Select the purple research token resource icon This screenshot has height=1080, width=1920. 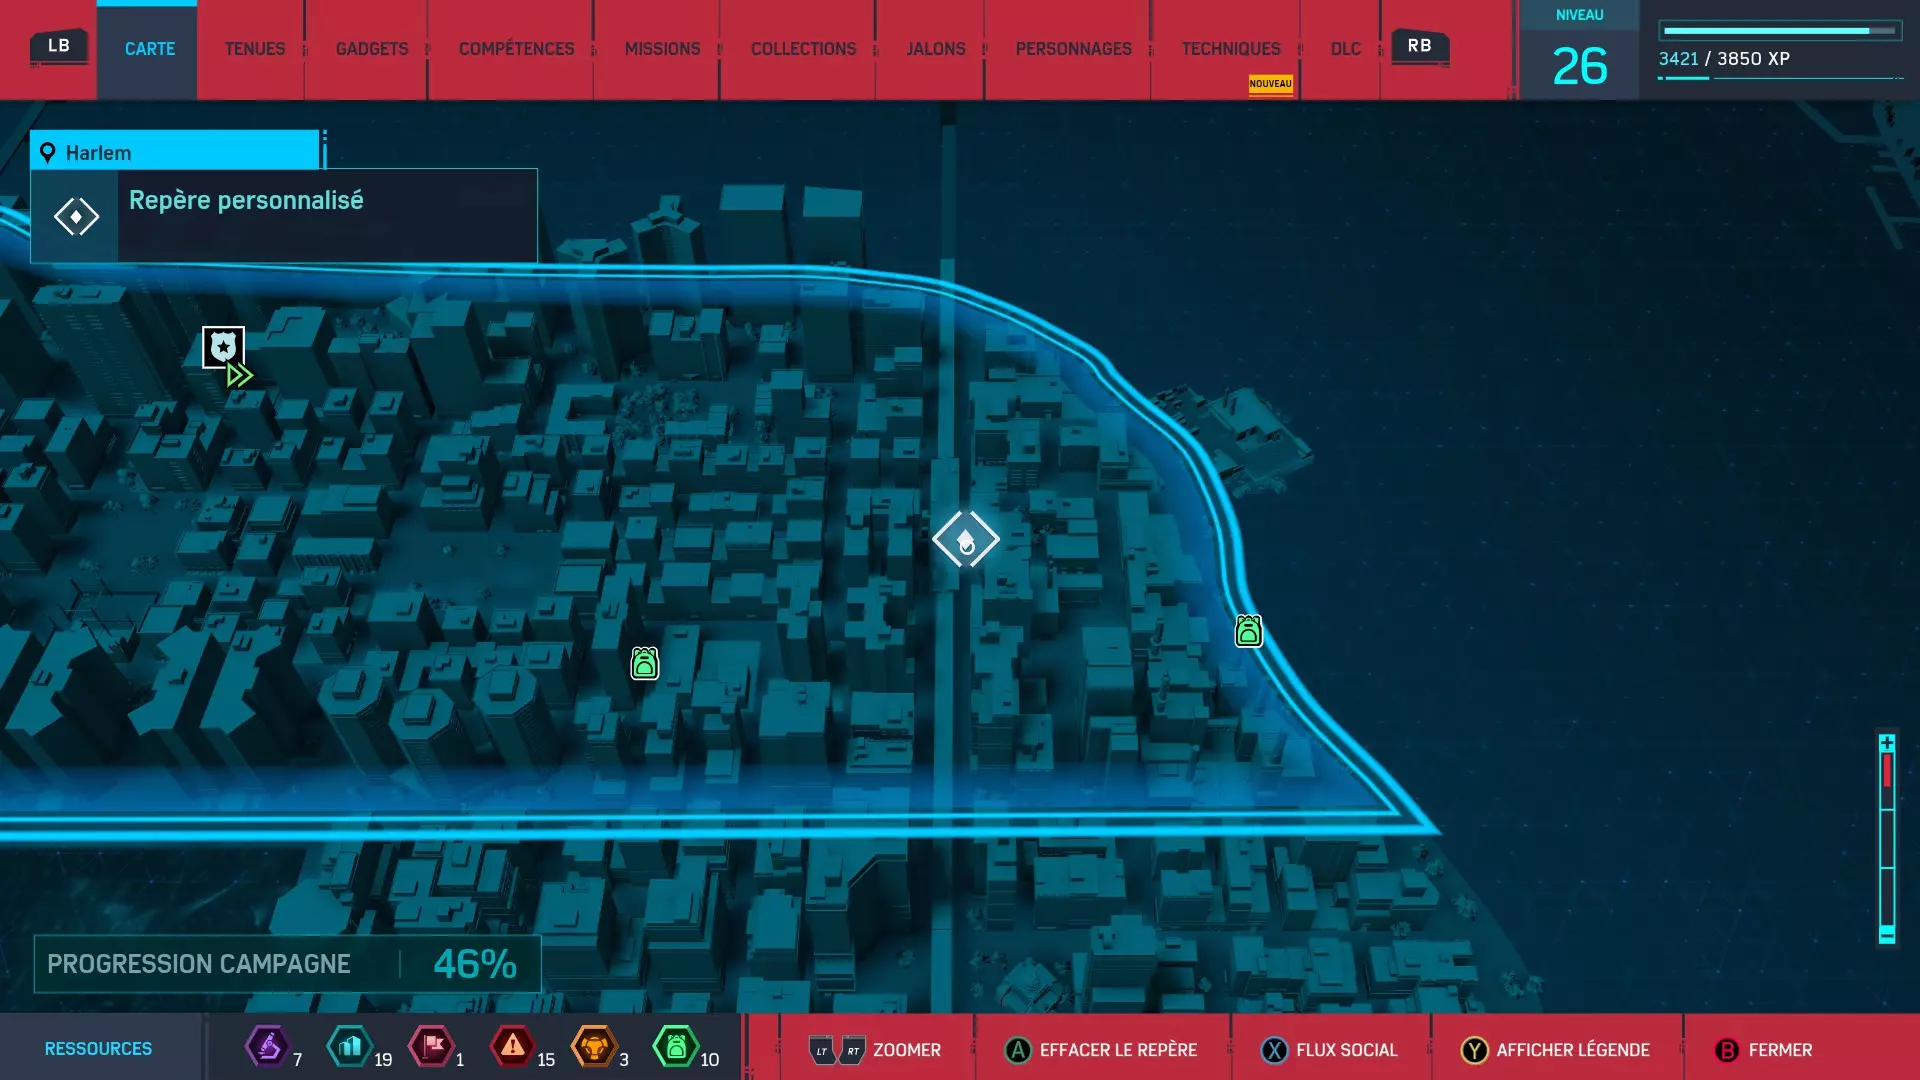pyautogui.click(x=267, y=1047)
